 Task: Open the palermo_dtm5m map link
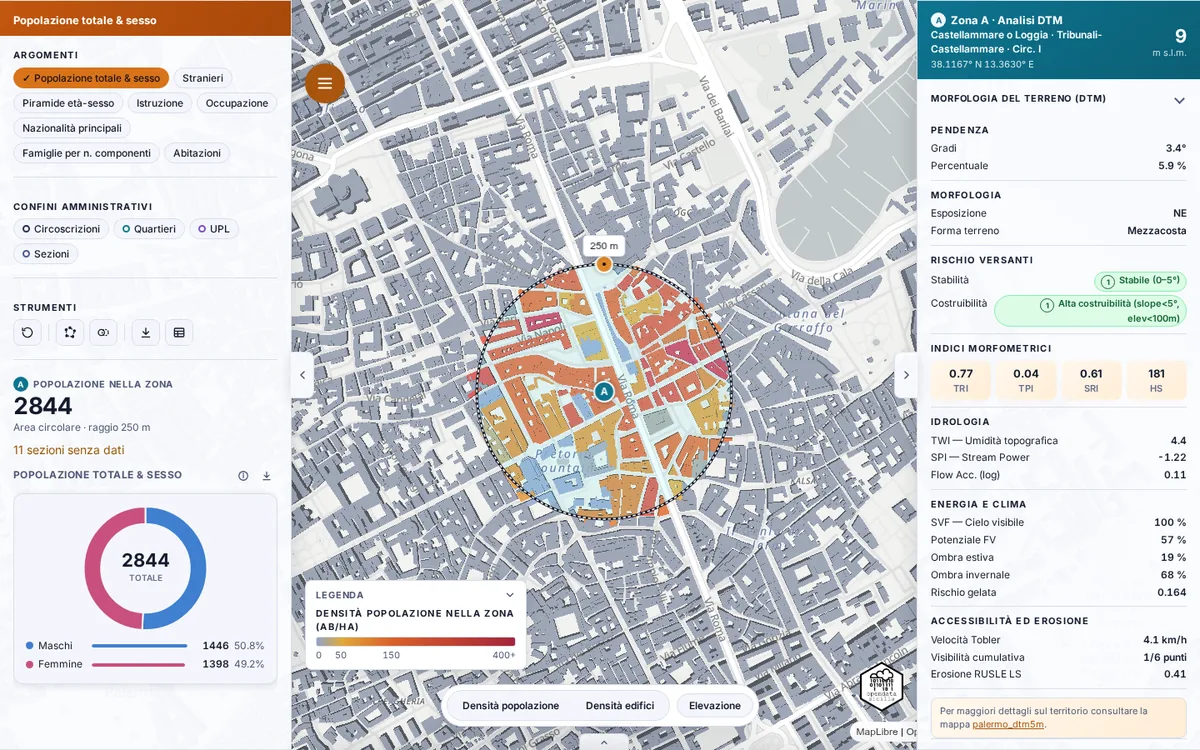(x=1008, y=724)
